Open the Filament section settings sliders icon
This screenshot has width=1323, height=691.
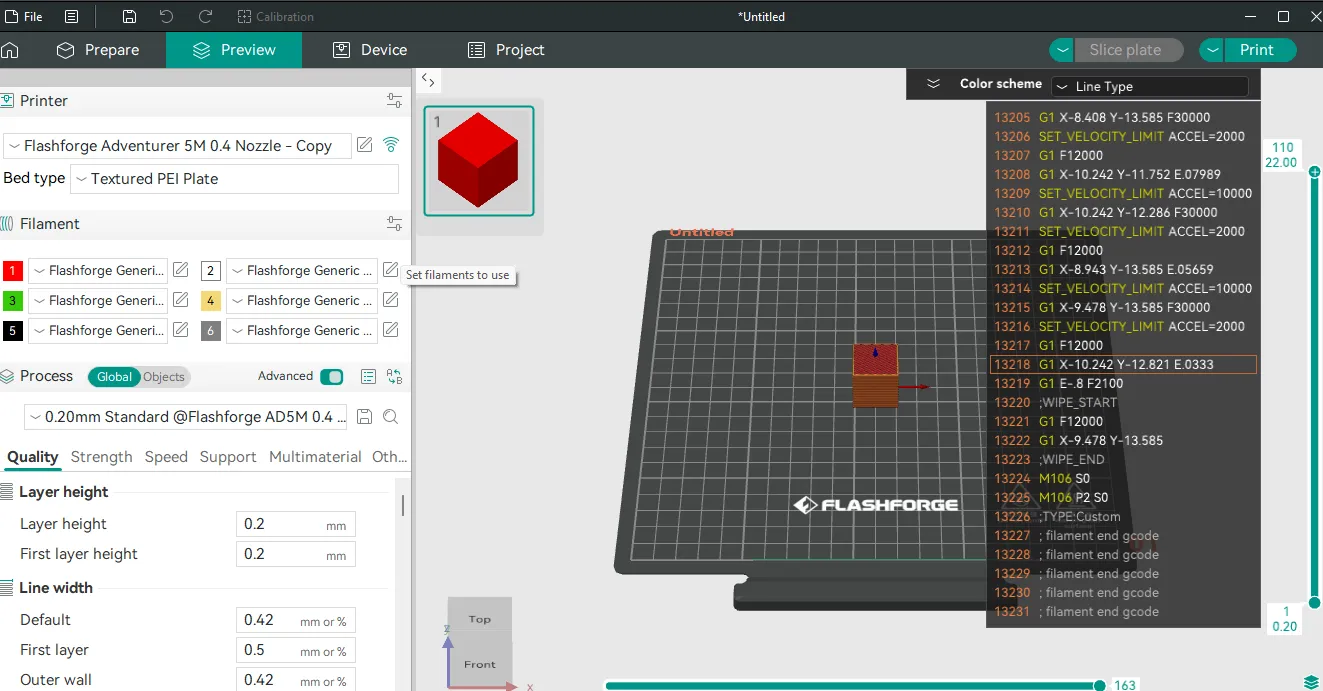coord(395,224)
